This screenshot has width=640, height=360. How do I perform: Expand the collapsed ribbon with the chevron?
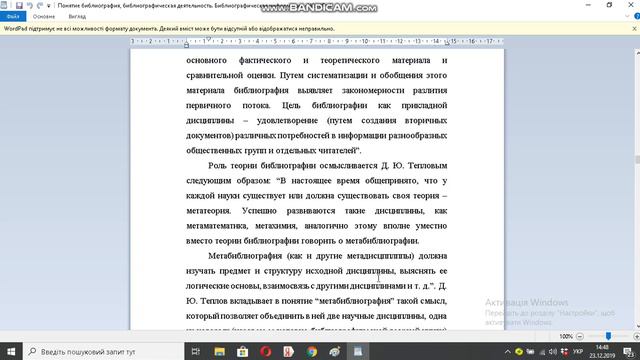tap(627, 16)
